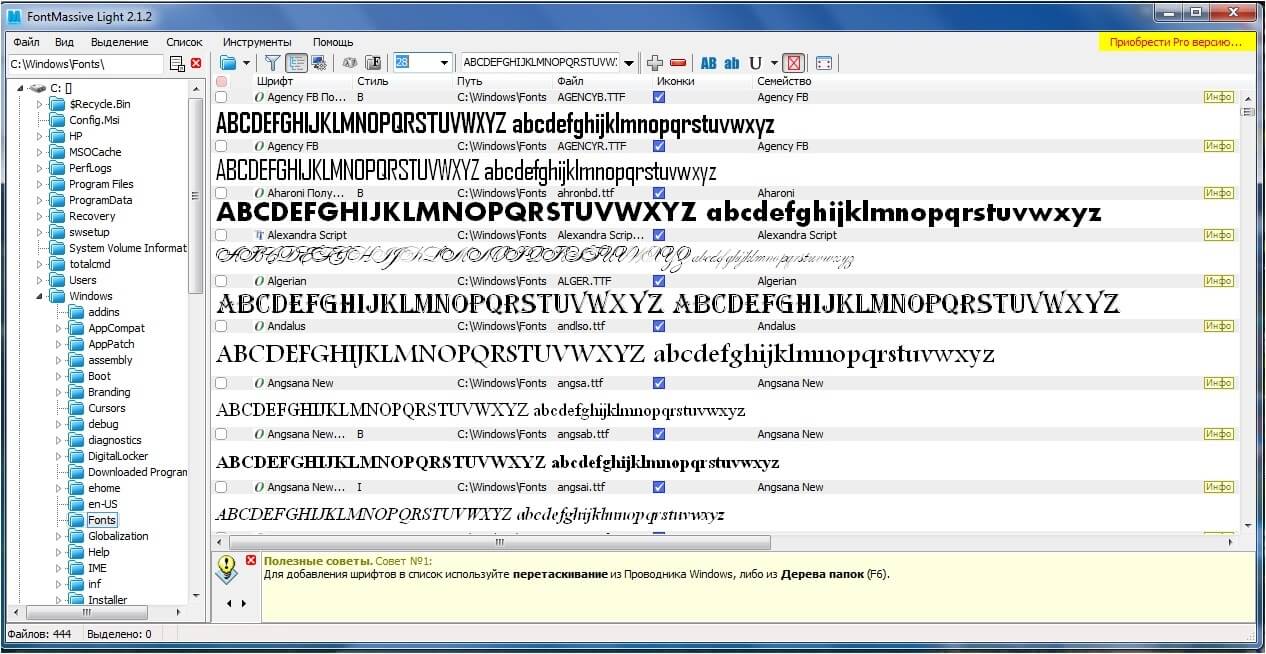
Task: Click the lightbulb tips icon
Action: [x=228, y=568]
